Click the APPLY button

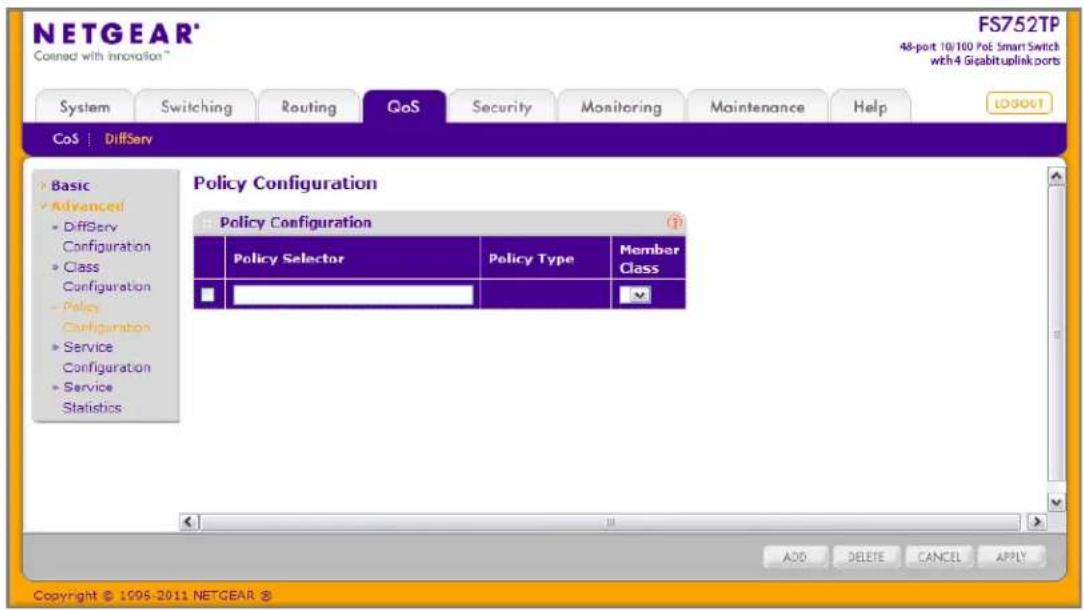pos(1011,557)
